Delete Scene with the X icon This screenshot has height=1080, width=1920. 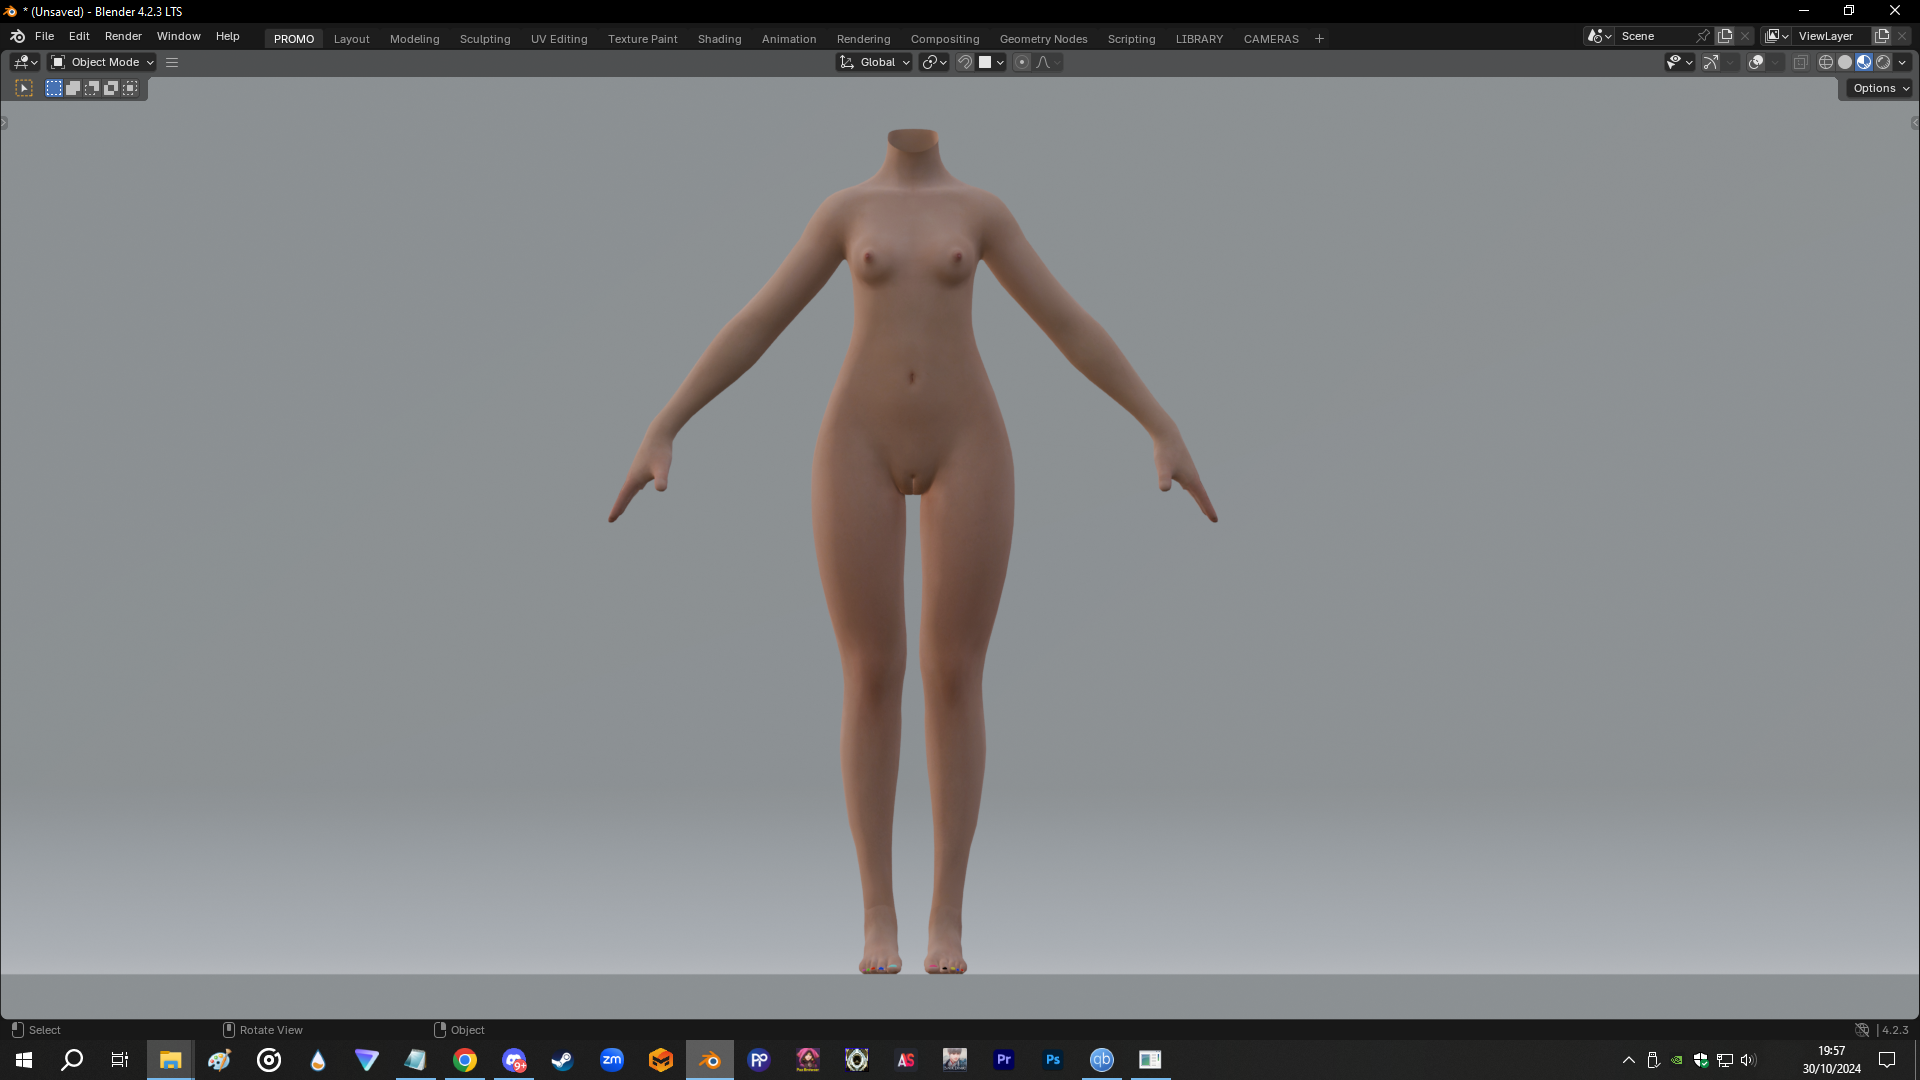click(1746, 36)
